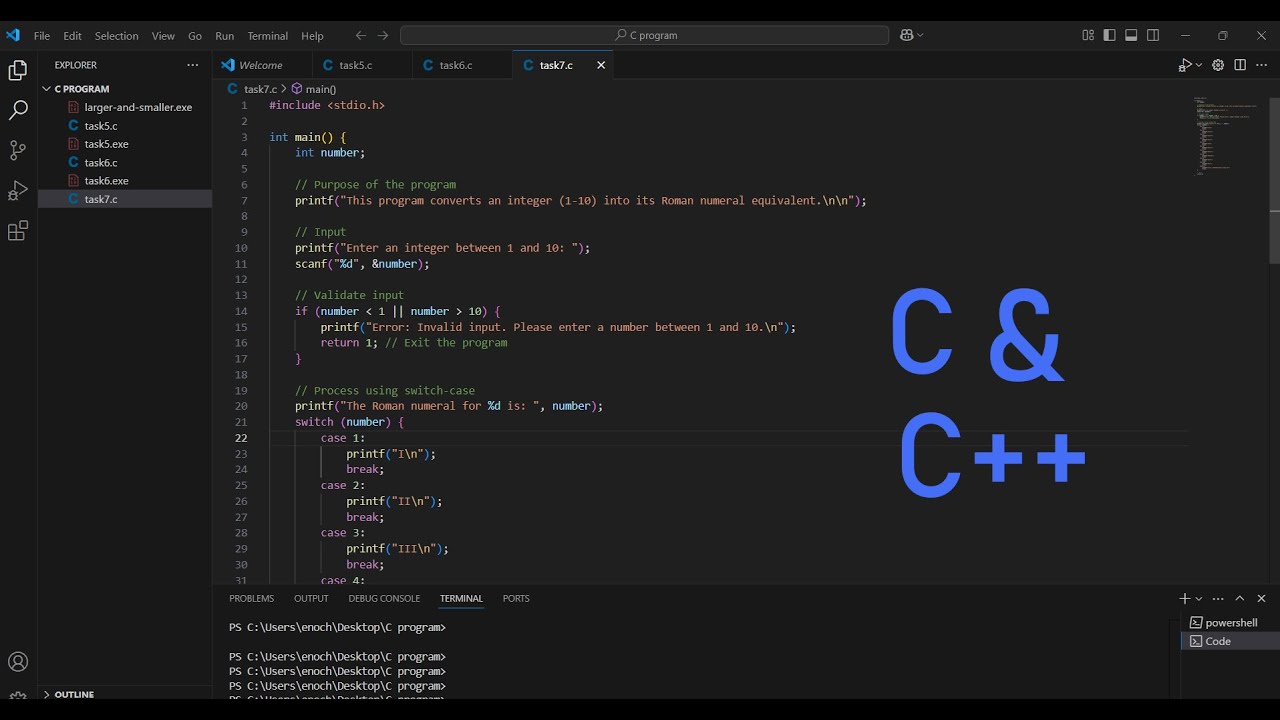Screen dimensions: 1280x720
Task: Select the powershell terminal instance
Action: [1230, 622]
